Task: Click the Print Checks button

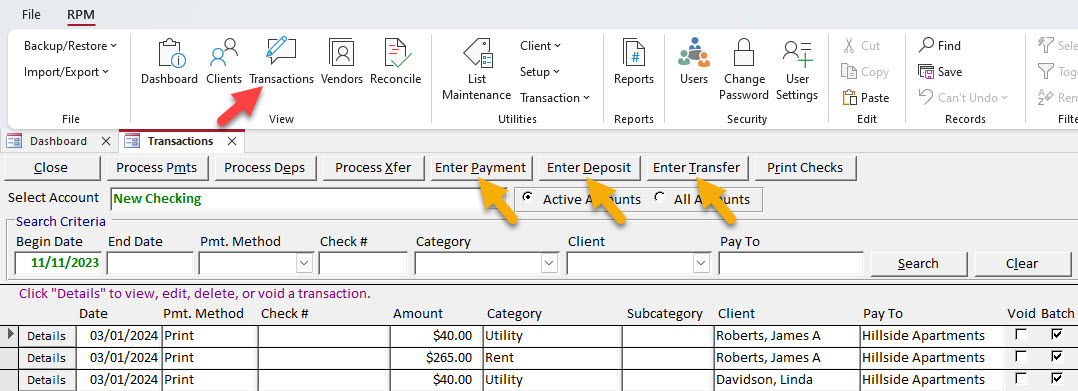Action: tap(805, 168)
